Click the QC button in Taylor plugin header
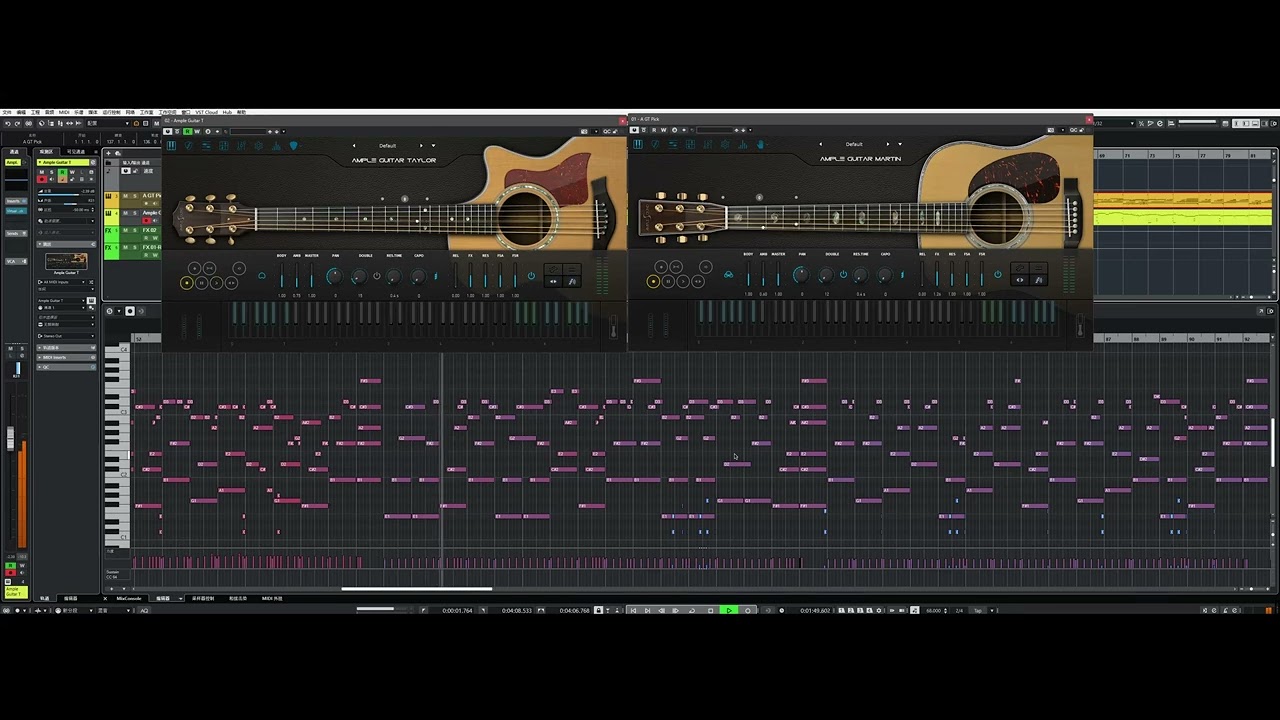The image size is (1280, 720). tap(607, 131)
